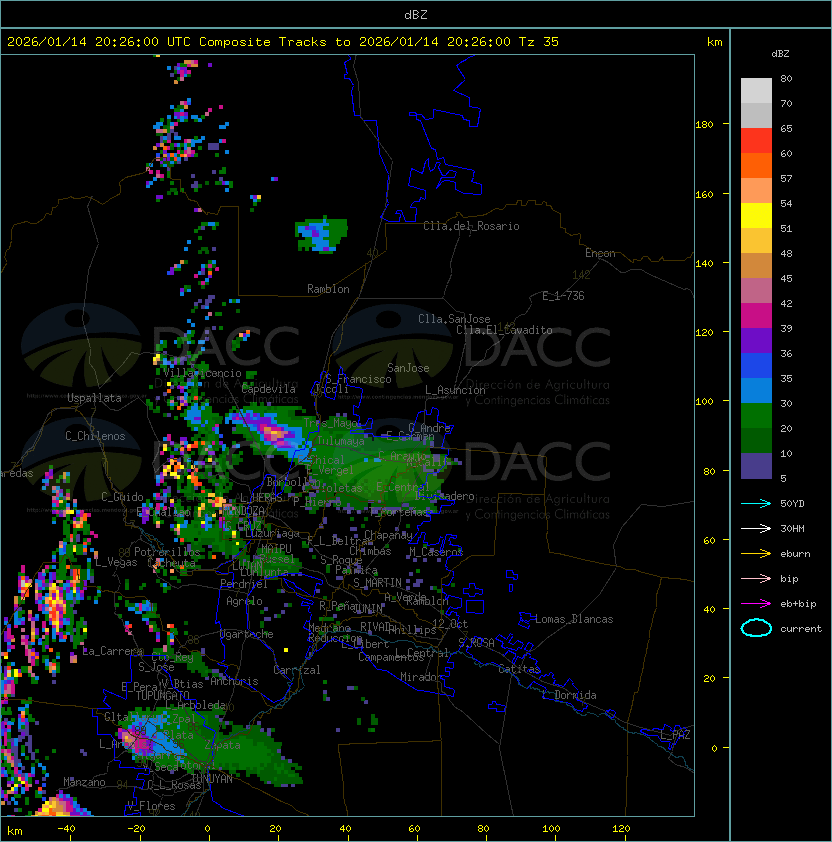832x842 pixels.
Task: Click the 'M_Caseros' map label
Action: pos(436,552)
